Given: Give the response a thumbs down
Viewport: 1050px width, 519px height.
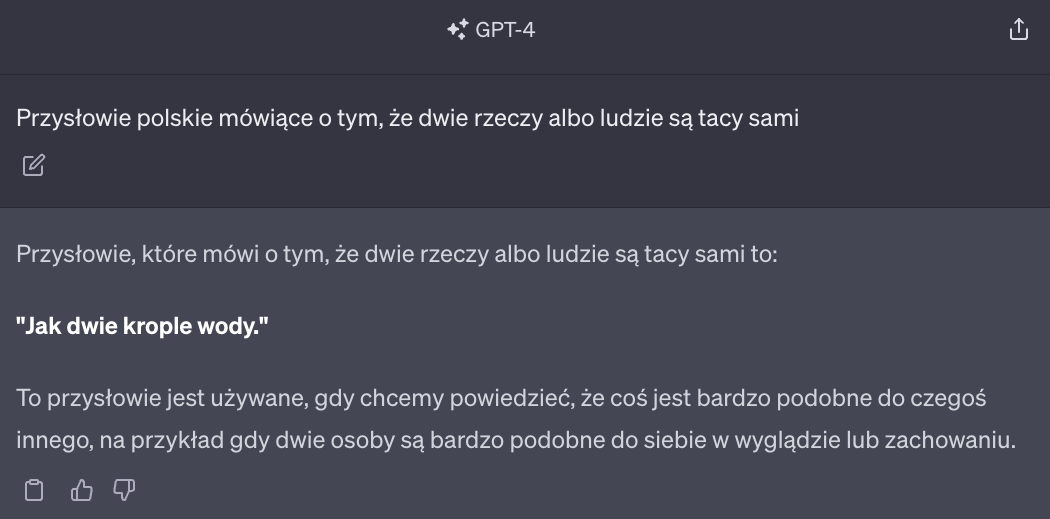Looking at the screenshot, I should tap(124, 490).
